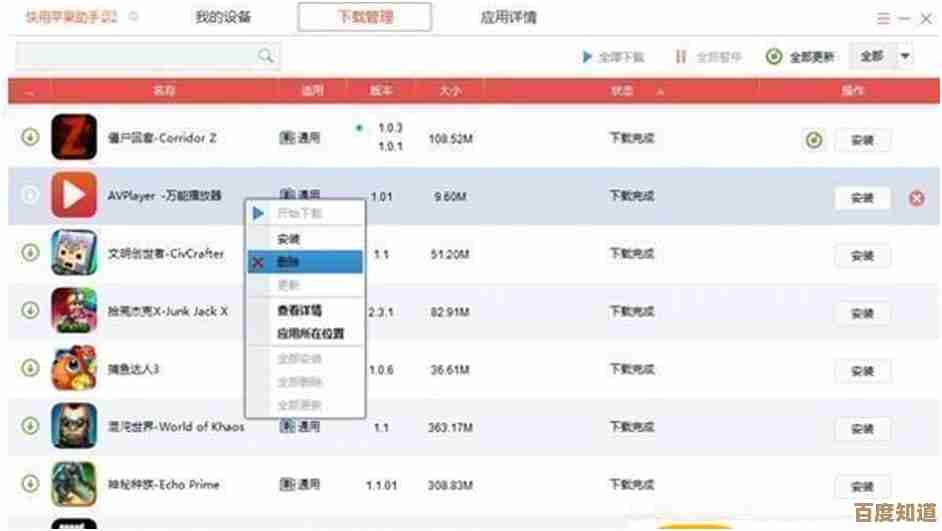Switch to the 我的设备 tab
Image resolution: width=942 pixels, height=531 pixels.
point(223,17)
